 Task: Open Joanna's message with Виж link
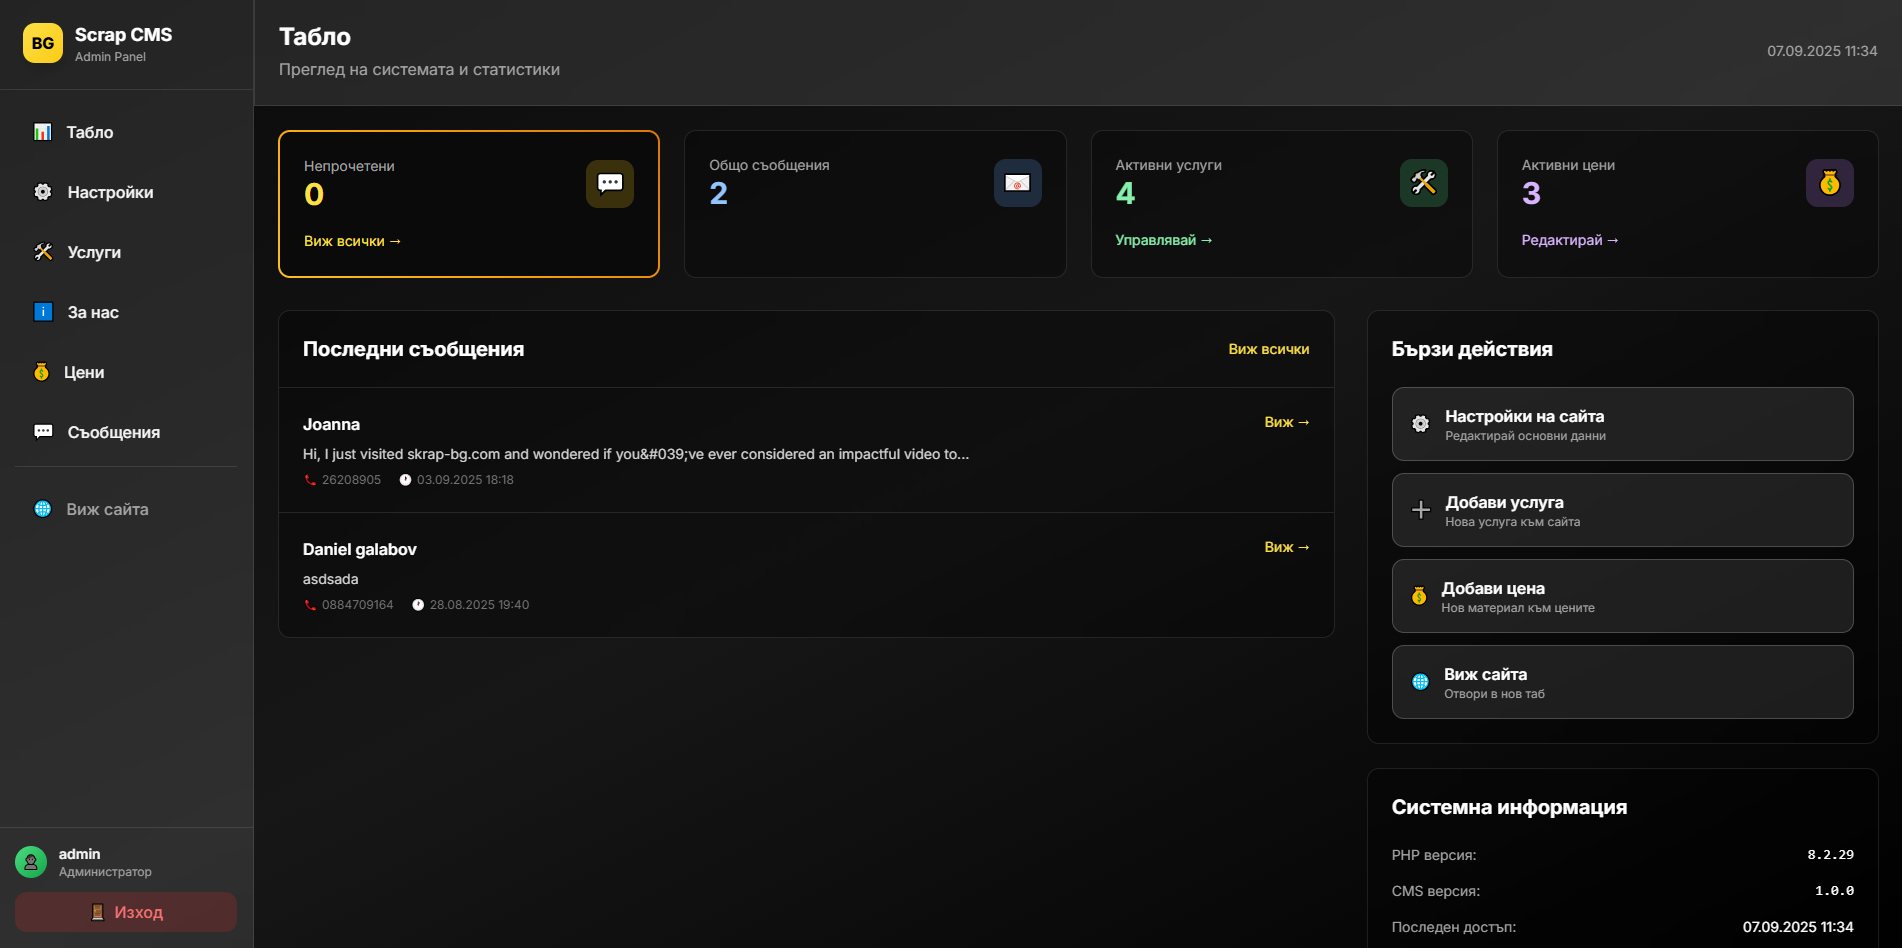coord(1286,422)
